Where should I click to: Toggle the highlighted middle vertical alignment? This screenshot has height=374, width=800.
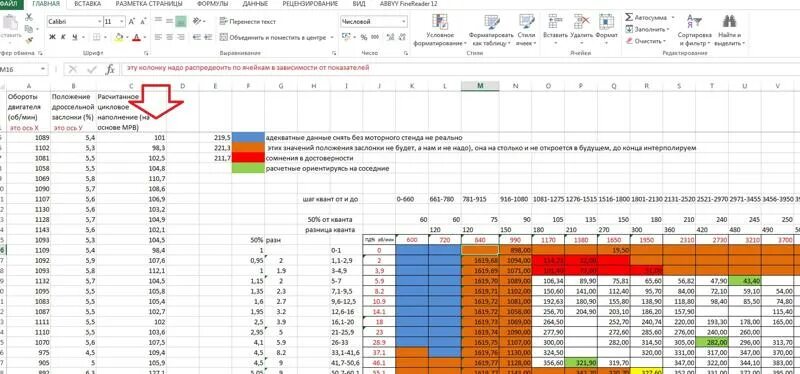click(x=181, y=21)
